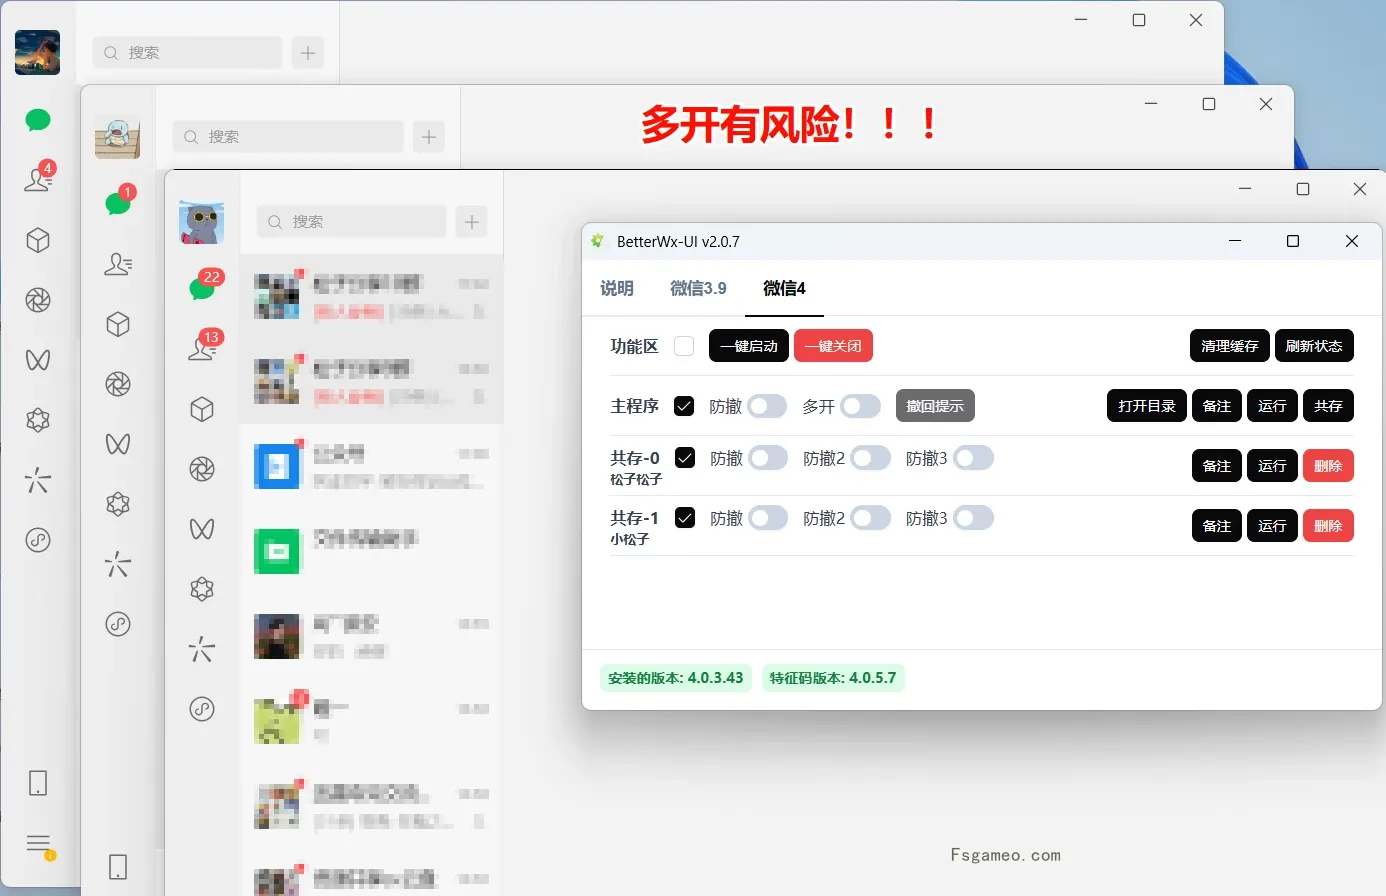Viewport: 1386px width, 896px height.
Task: Select the 微信4 tab
Action: point(784,288)
